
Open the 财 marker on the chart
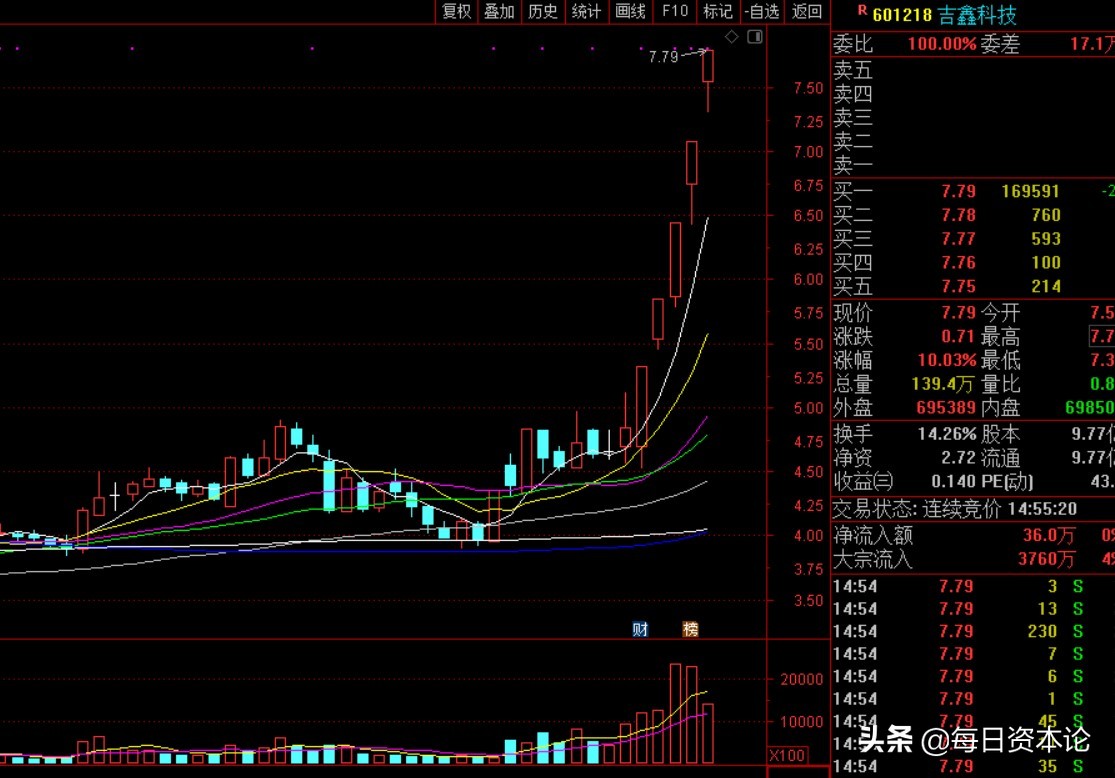(640, 629)
